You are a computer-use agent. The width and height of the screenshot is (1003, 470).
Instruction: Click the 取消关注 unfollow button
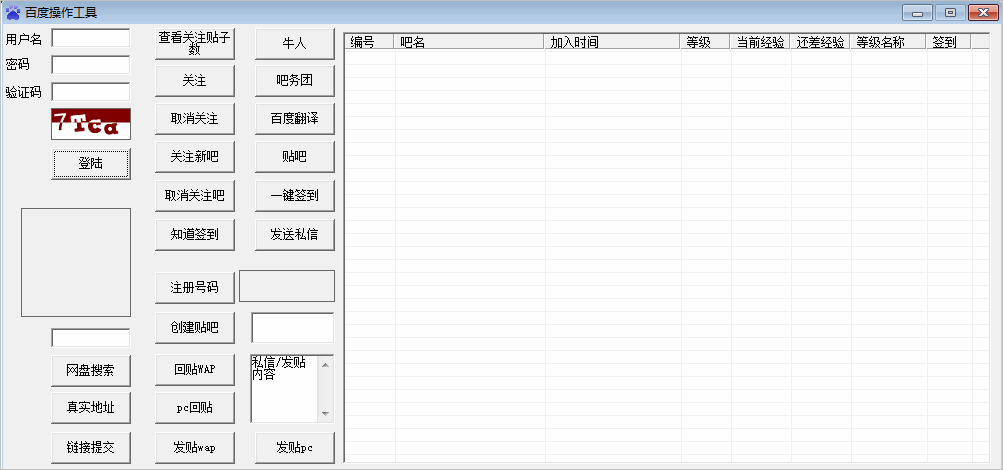(x=195, y=119)
